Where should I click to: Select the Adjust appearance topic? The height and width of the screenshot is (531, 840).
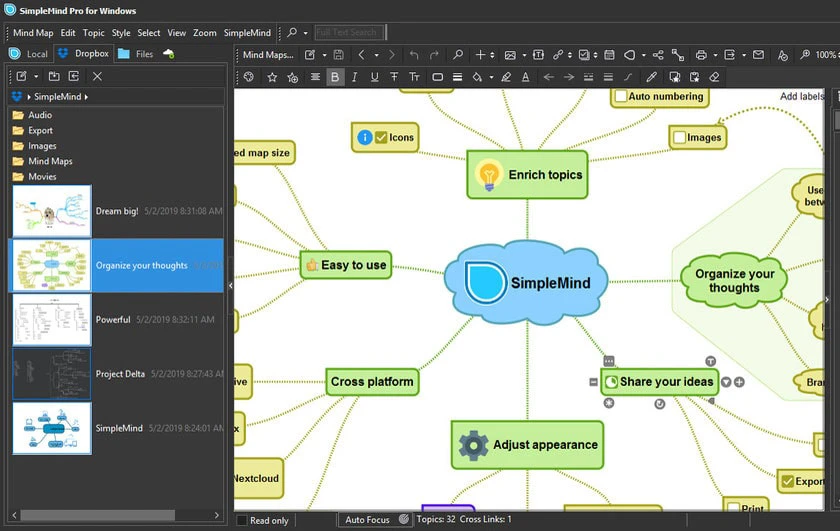click(x=527, y=445)
